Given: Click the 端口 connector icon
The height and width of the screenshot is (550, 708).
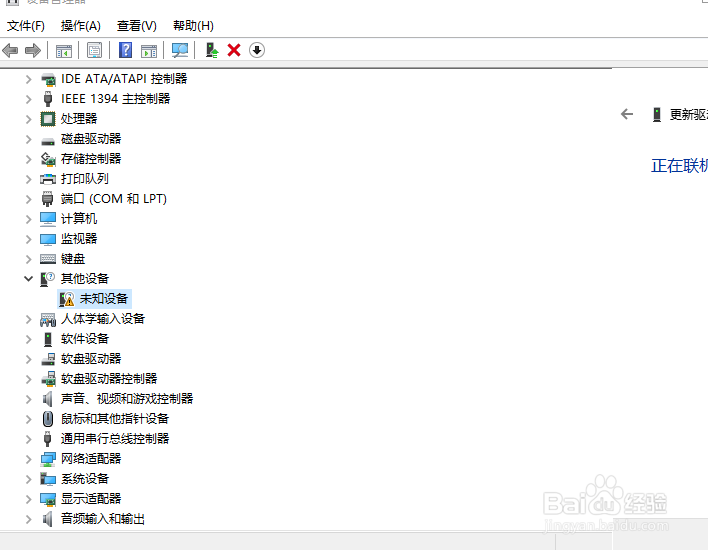Looking at the screenshot, I should 48,199.
